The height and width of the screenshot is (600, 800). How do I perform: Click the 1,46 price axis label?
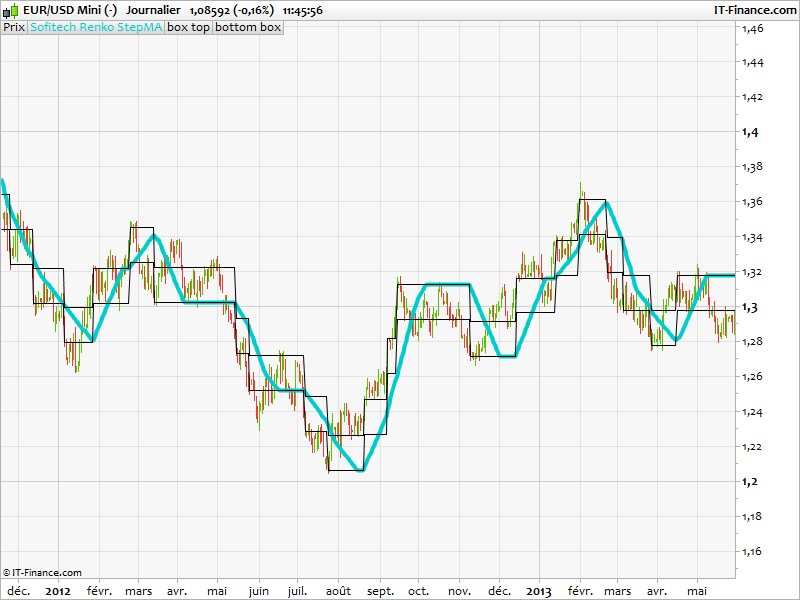pos(753,29)
